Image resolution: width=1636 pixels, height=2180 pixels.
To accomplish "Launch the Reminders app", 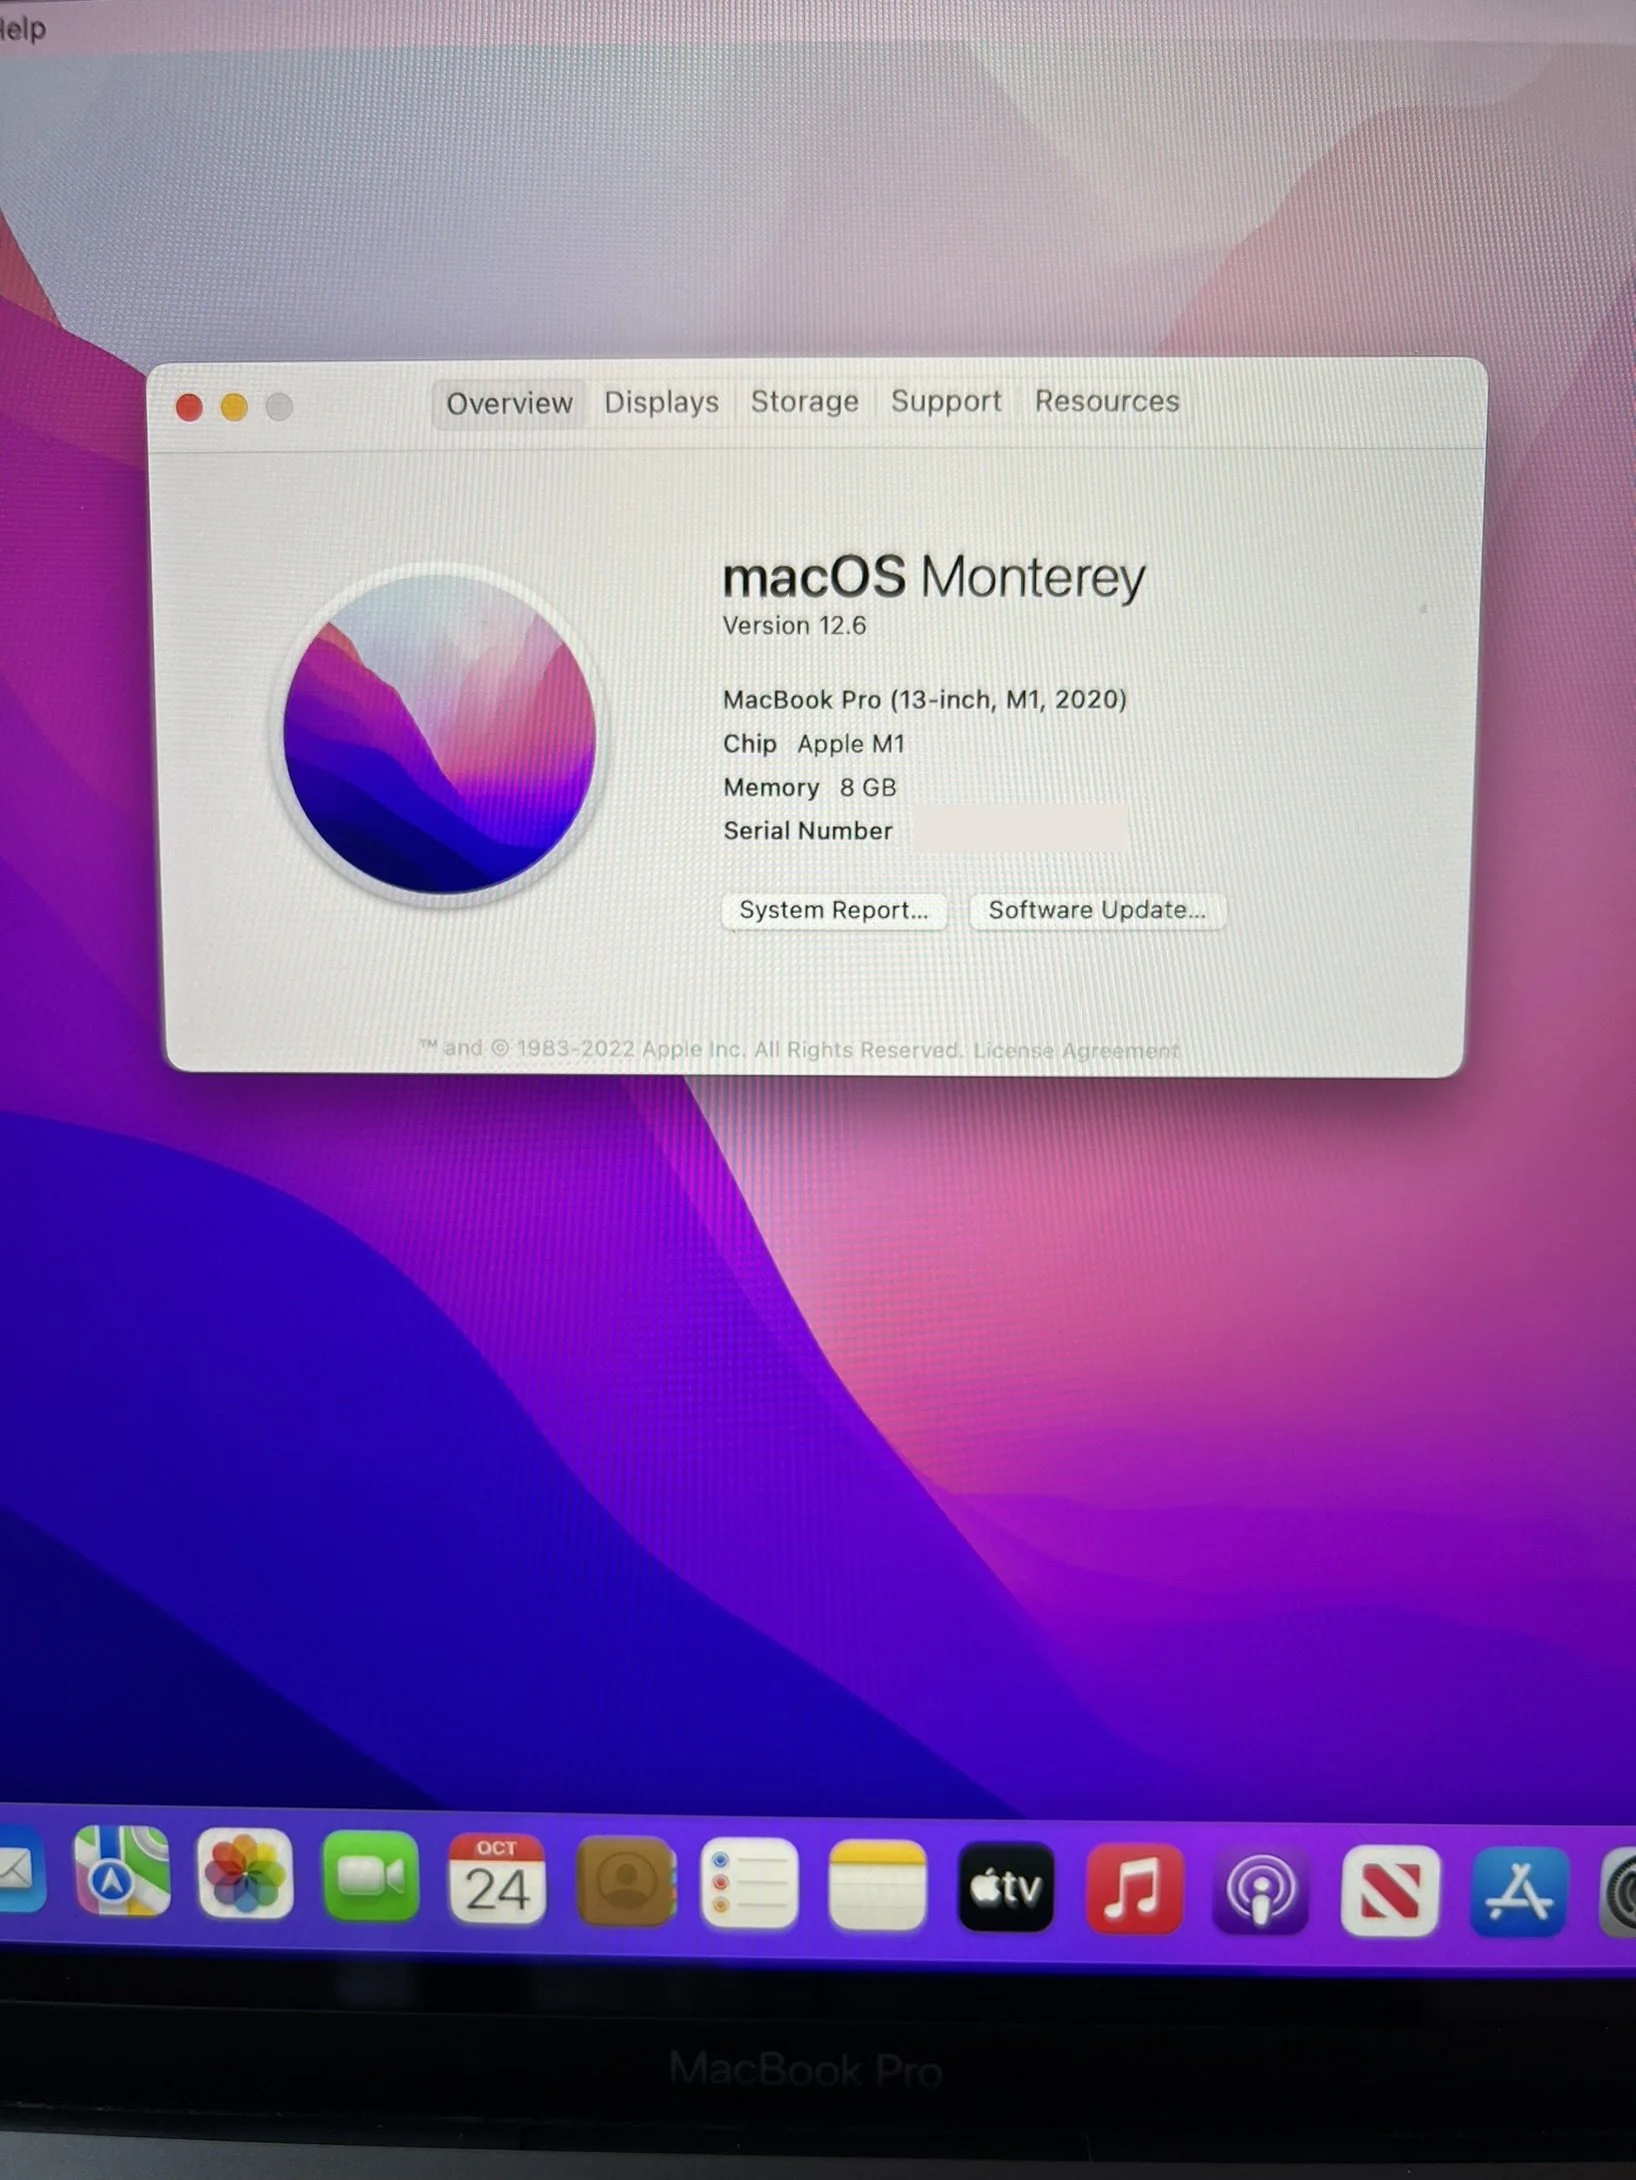I will coord(750,1884).
